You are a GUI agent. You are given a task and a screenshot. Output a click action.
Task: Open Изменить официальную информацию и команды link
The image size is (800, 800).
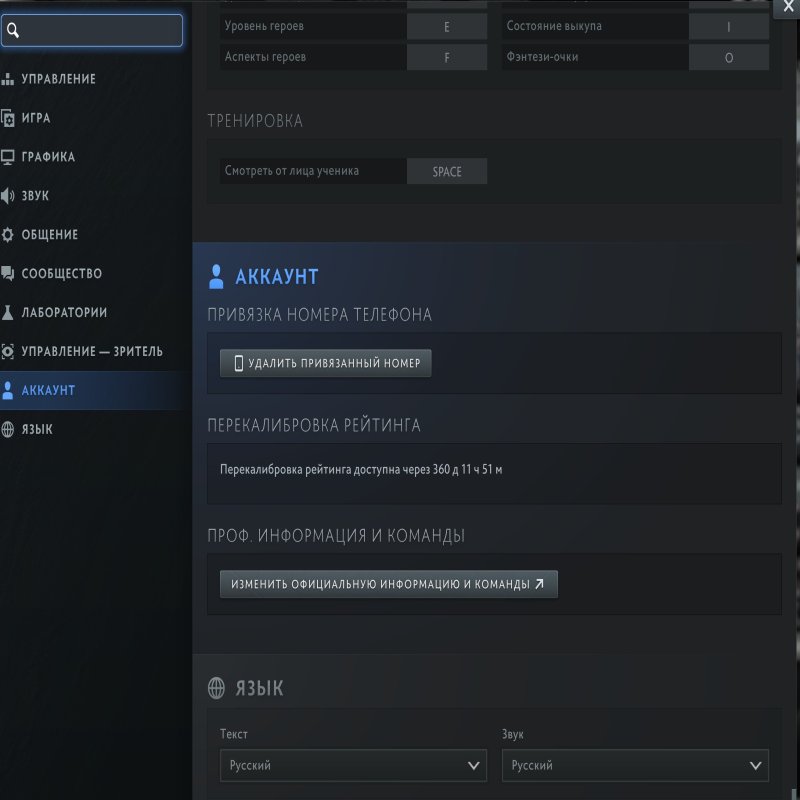point(388,584)
